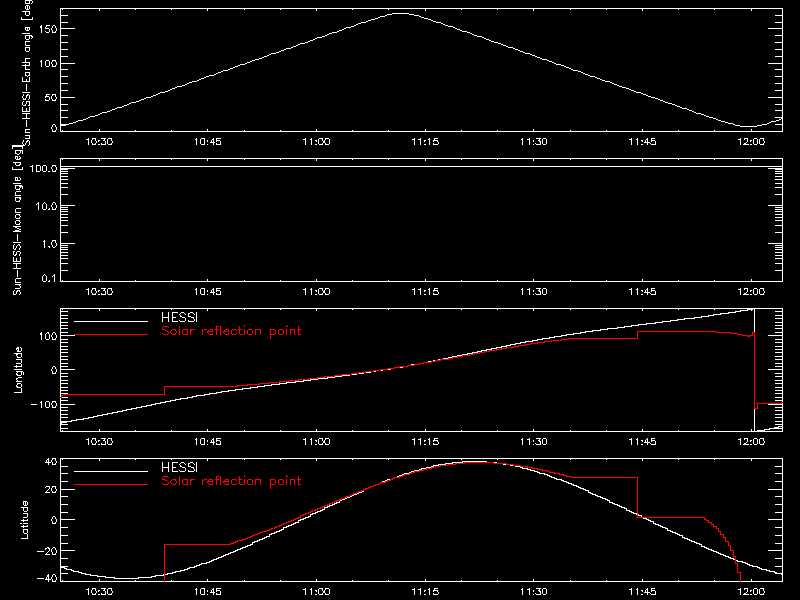This screenshot has height=600, width=800.
Task: Select the Longitude y-axis title
Action: [x=18, y=370]
